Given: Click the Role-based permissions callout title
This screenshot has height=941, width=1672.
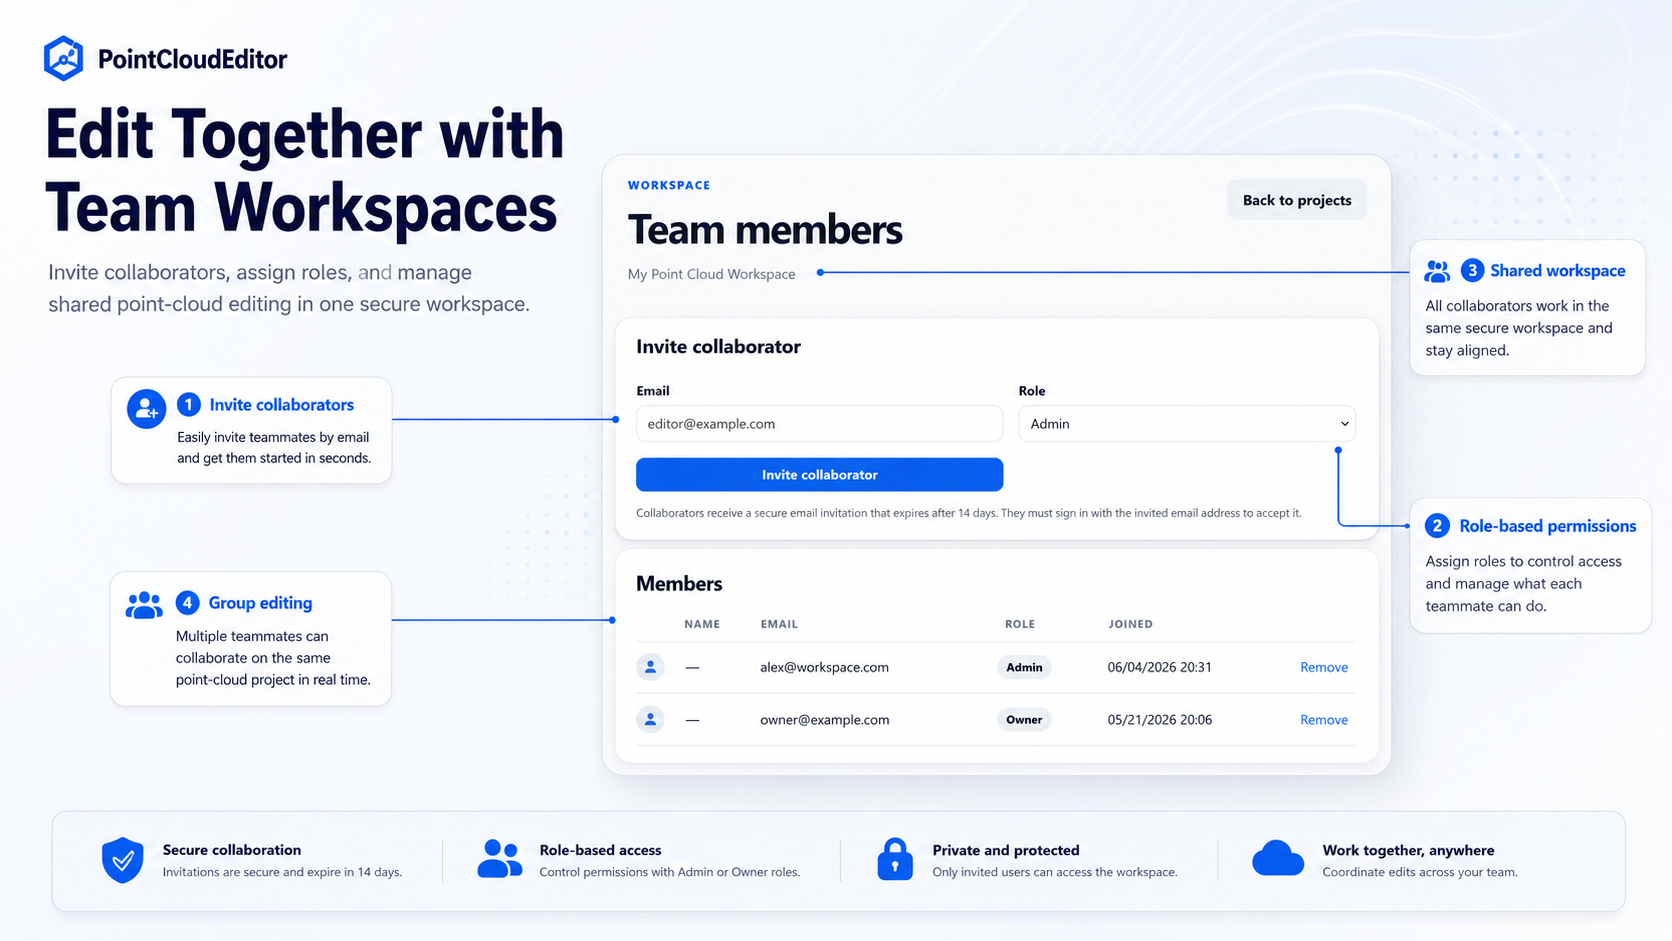Looking at the screenshot, I should point(1547,526).
